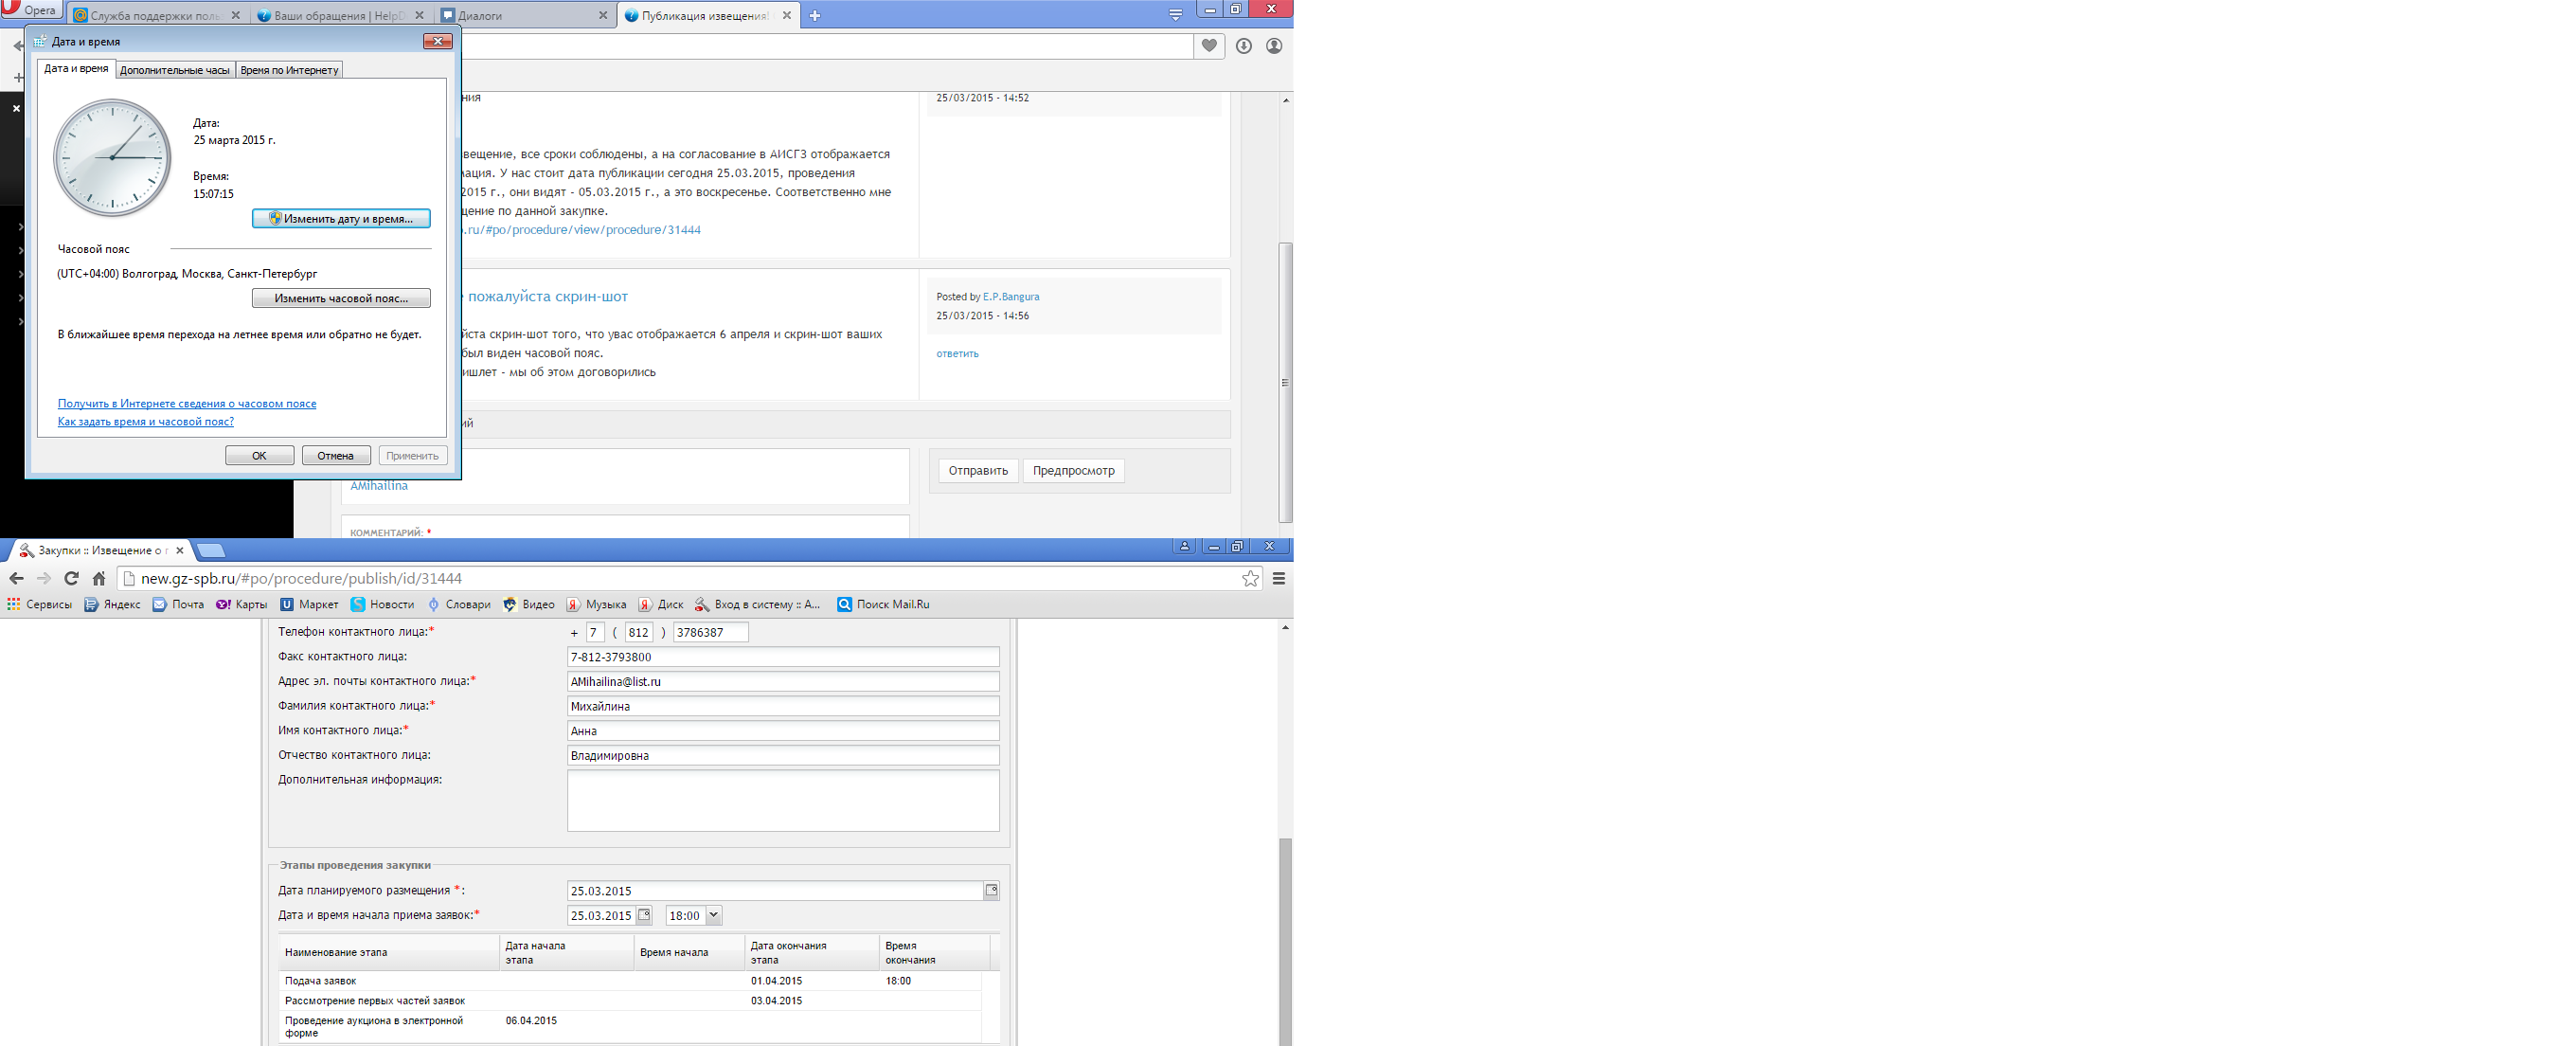
Task: Switch to Дополнительные часы tab
Action: 175,70
